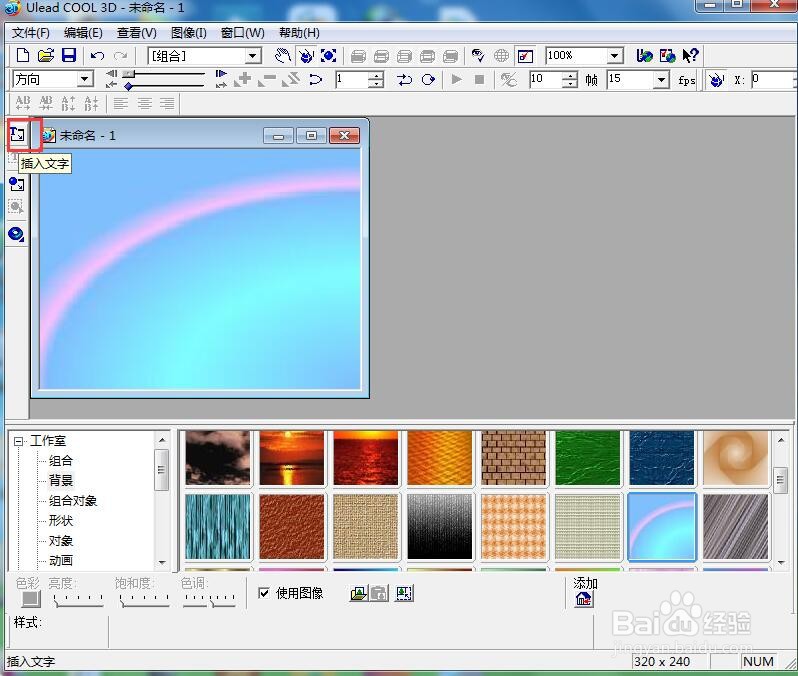Viewport: 798px width, 676px height.
Task: Save the project with the floppy icon
Action: click(69, 55)
